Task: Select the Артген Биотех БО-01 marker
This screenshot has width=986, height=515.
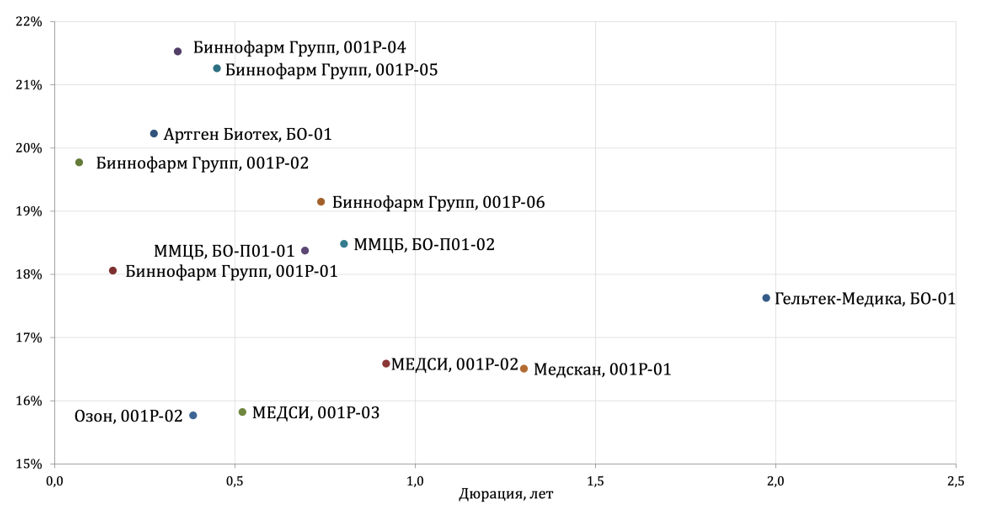Action: [154, 134]
